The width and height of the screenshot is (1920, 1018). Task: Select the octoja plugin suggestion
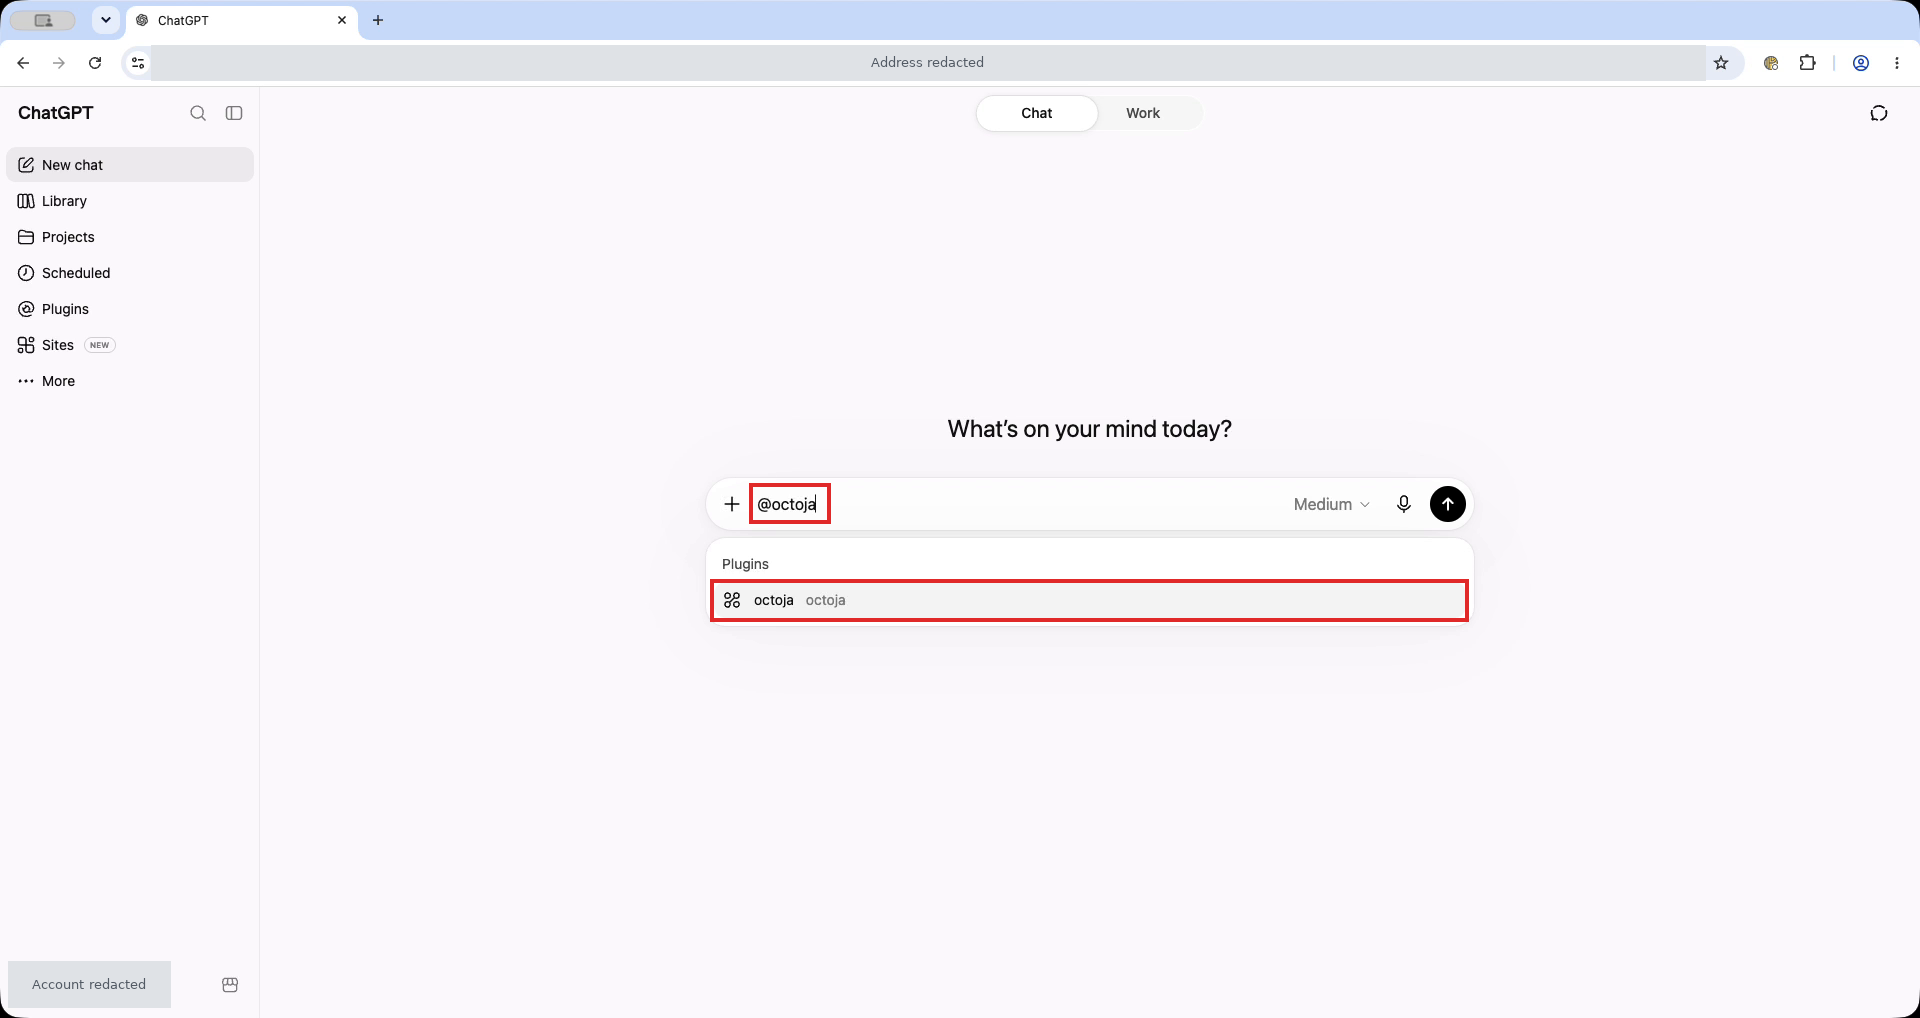point(1089,600)
